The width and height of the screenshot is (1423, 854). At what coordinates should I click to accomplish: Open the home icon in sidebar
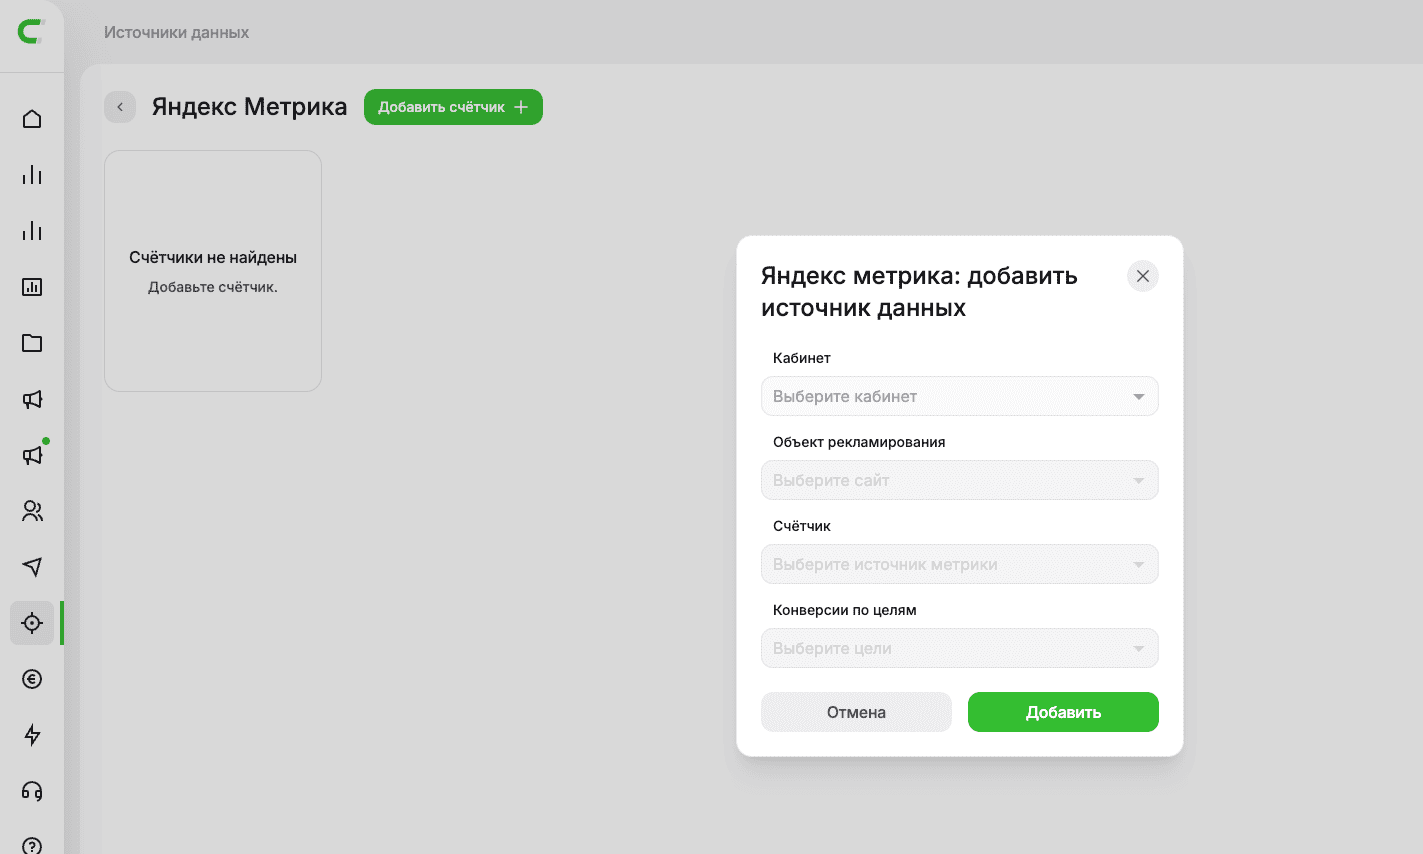pos(32,119)
